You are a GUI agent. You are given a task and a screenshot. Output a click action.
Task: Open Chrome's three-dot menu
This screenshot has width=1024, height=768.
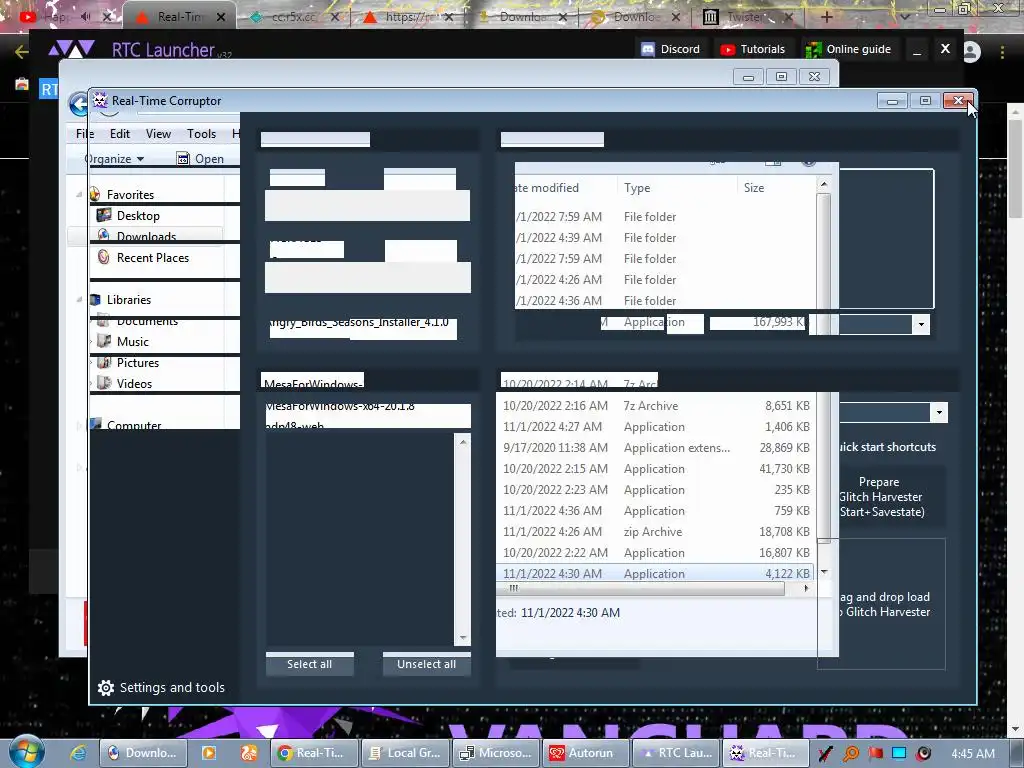click(x=1002, y=52)
